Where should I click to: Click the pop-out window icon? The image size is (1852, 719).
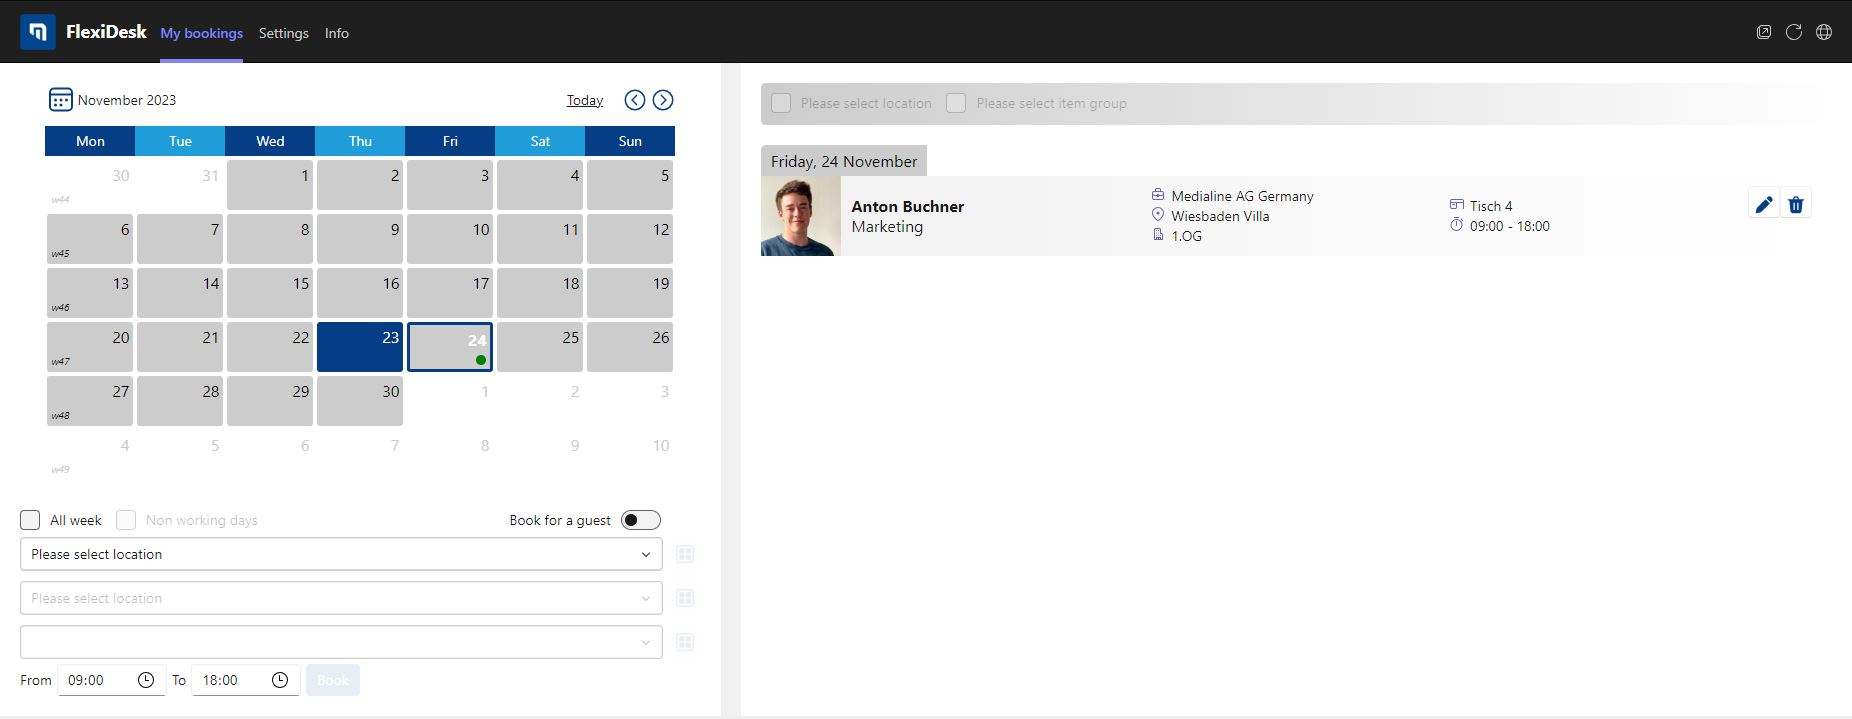pos(1764,32)
